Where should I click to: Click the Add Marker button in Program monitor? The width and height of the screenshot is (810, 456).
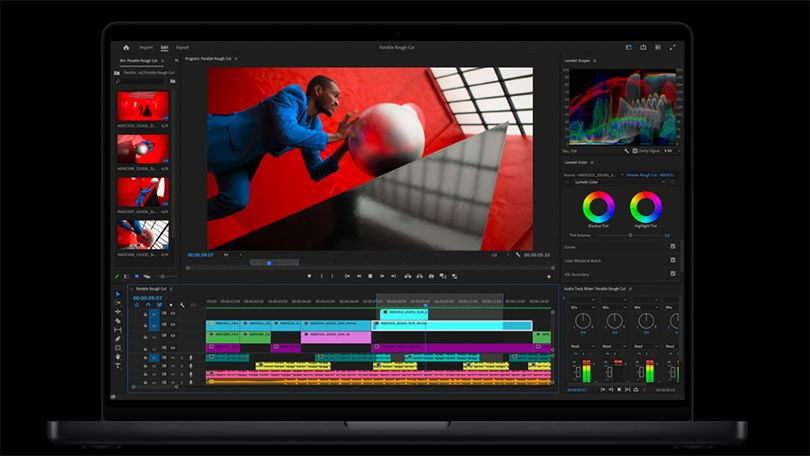click(309, 276)
